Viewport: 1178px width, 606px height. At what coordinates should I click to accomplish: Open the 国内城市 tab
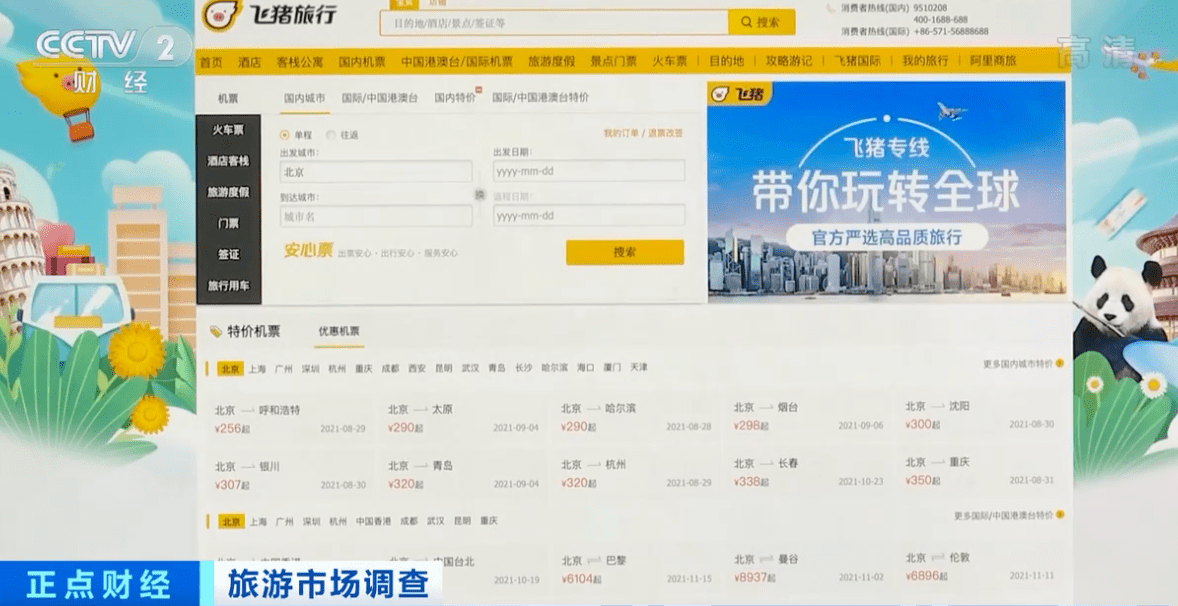(305, 98)
